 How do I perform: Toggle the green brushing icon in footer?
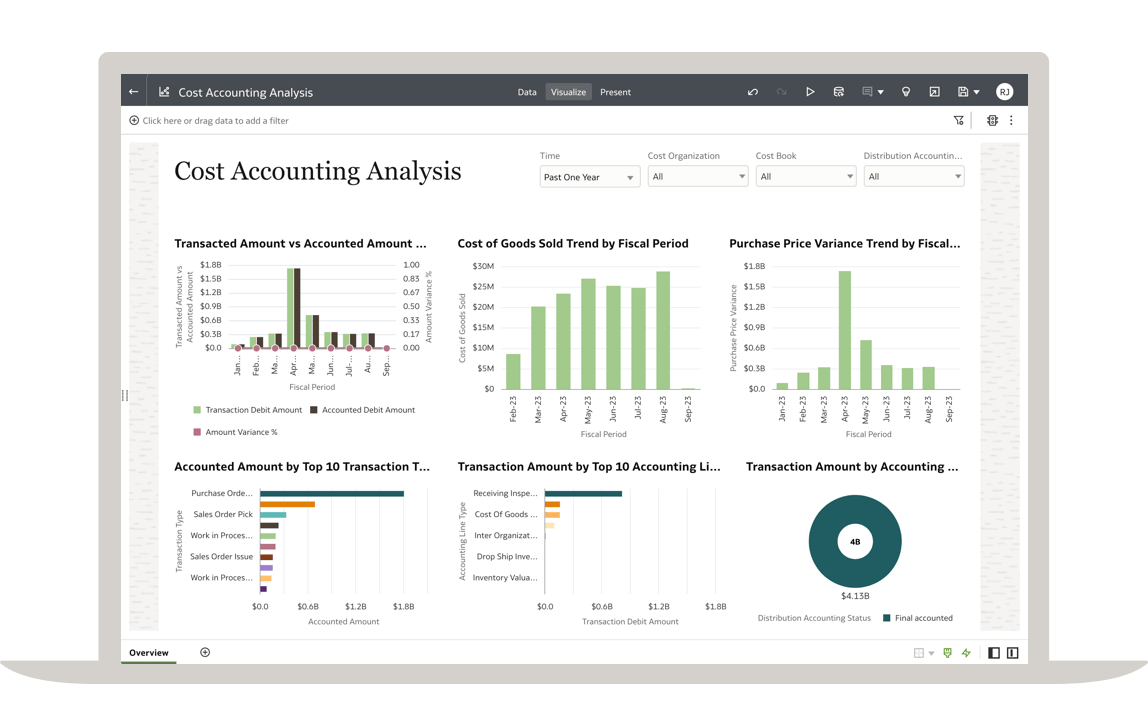[x=947, y=653]
